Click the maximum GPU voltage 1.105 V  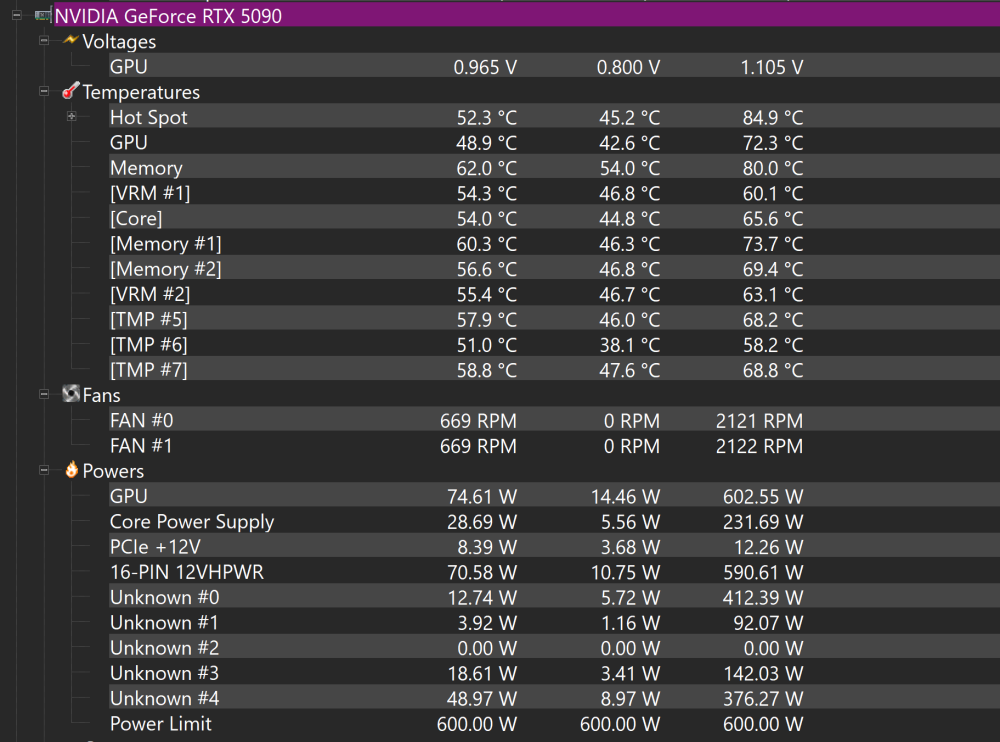coord(772,67)
